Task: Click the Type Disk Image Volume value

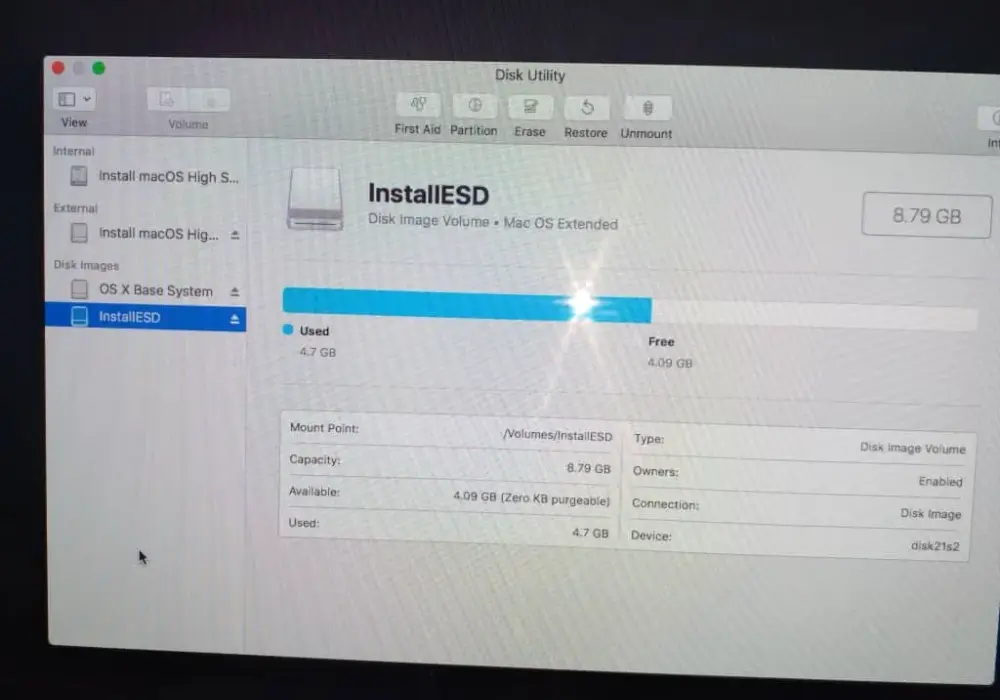Action: tap(913, 448)
